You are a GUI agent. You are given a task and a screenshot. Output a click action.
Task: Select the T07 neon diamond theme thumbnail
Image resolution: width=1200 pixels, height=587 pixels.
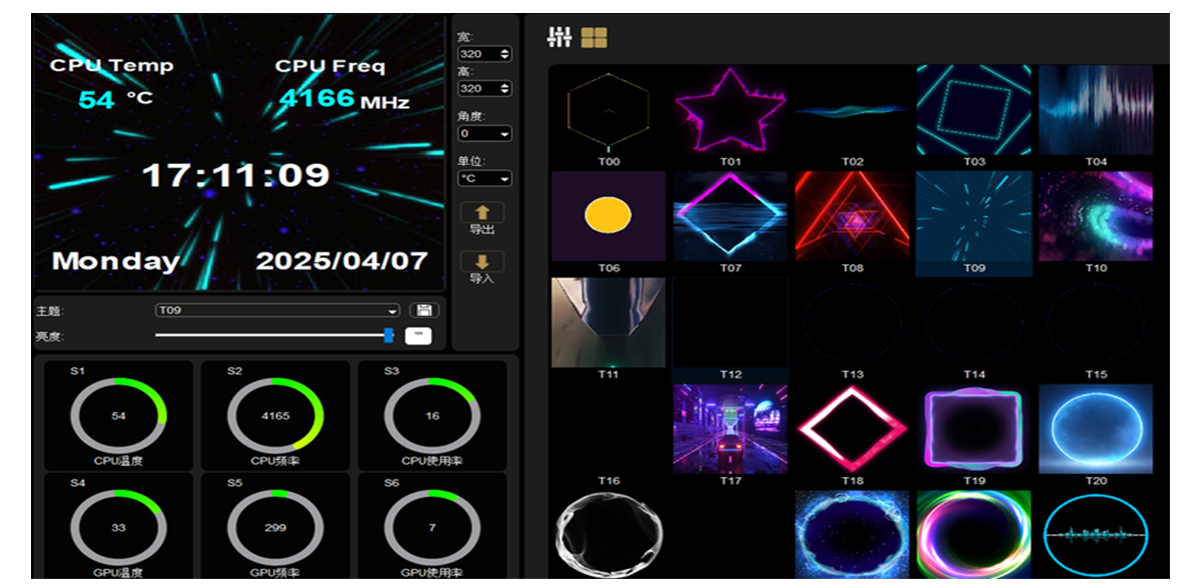(x=730, y=216)
